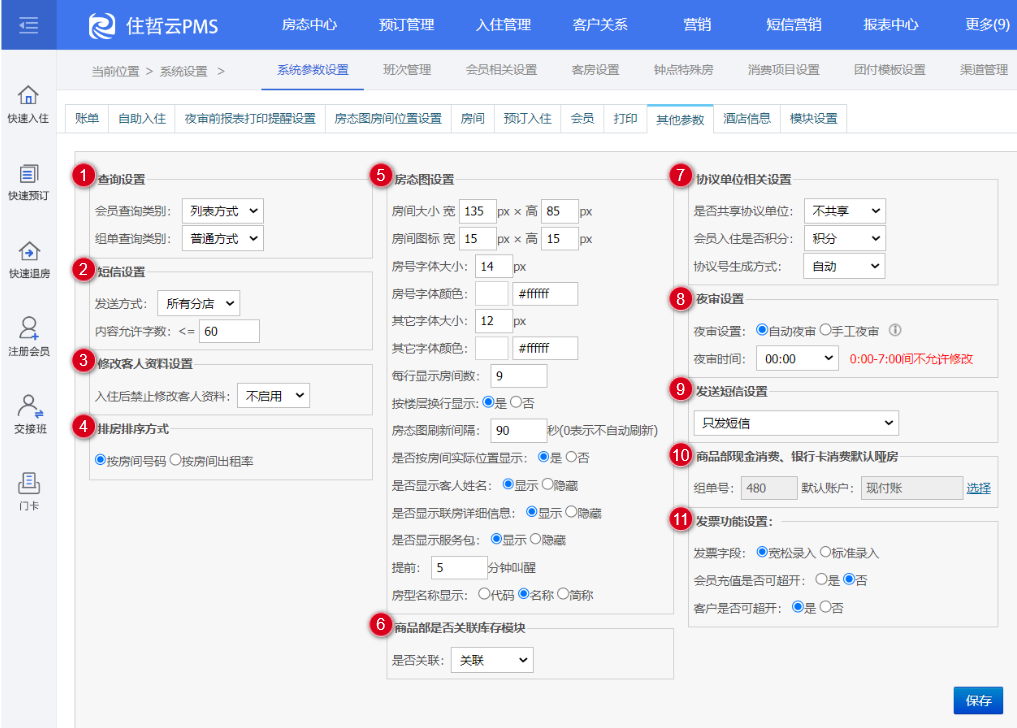Image resolution: width=1017 pixels, height=728 pixels.
Task: Click the 保存 button
Action: click(x=978, y=700)
